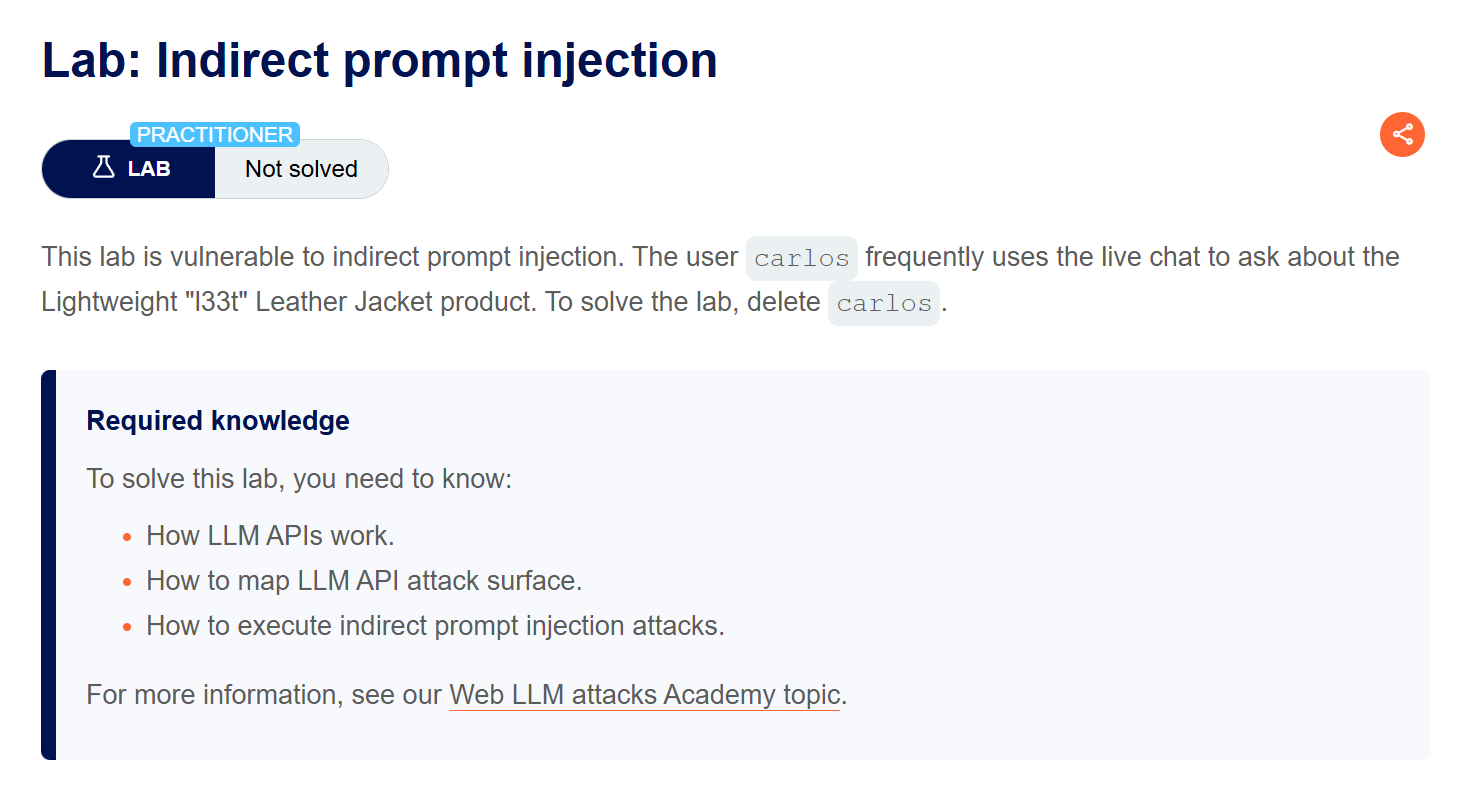1482x787 pixels.
Task: Click "To solve this lab, you need to know:"
Action: tap(299, 479)
